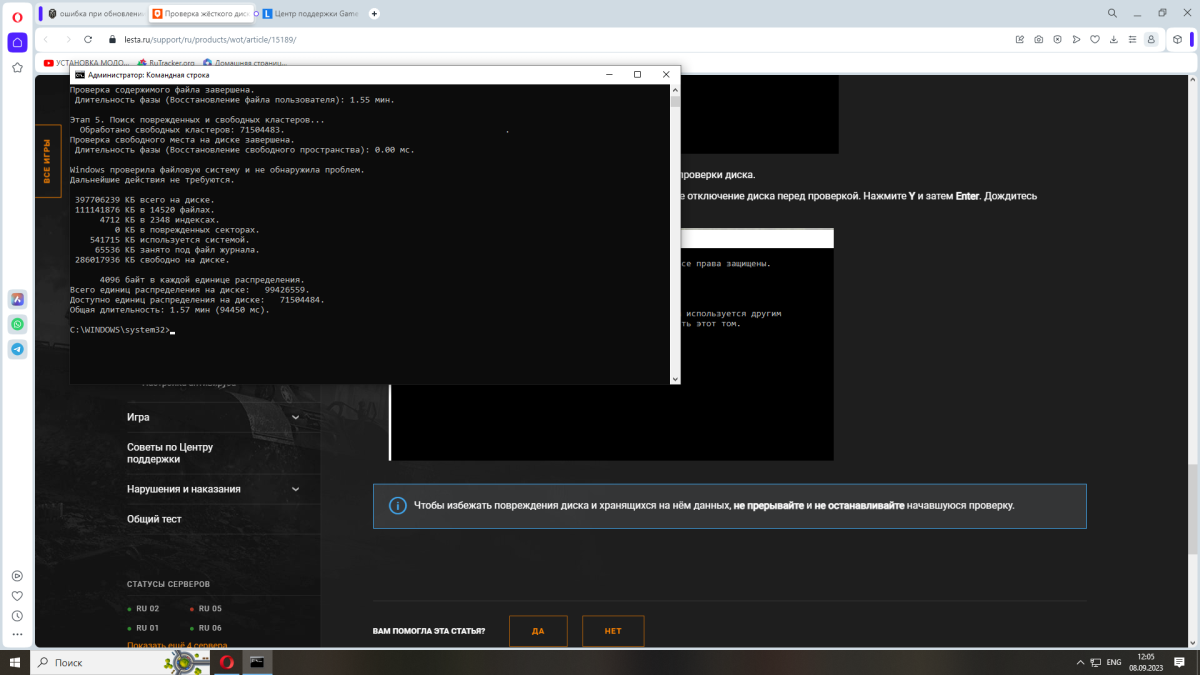Image resolution: width=1200 pixels, height=675 pixels.
Task: Click the Command Prompt scrollbar down arrow
Action: pos(675,379)
